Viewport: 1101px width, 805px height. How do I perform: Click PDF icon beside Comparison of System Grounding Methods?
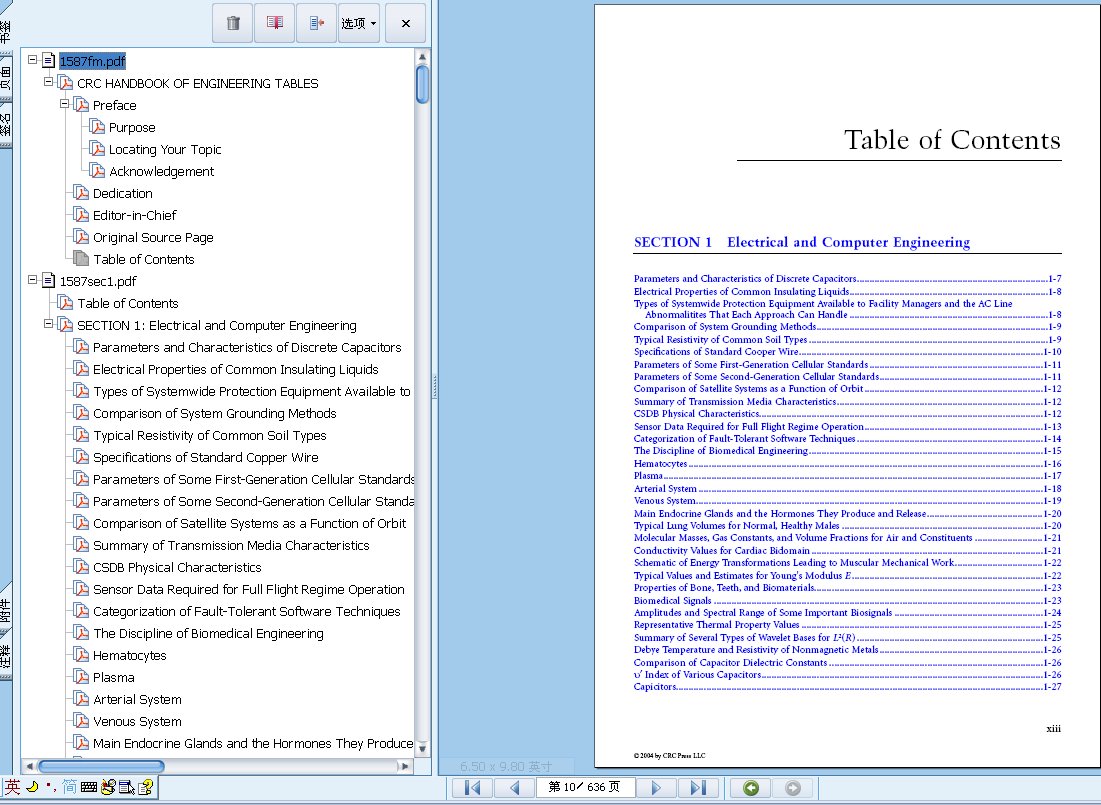point(81,412)
